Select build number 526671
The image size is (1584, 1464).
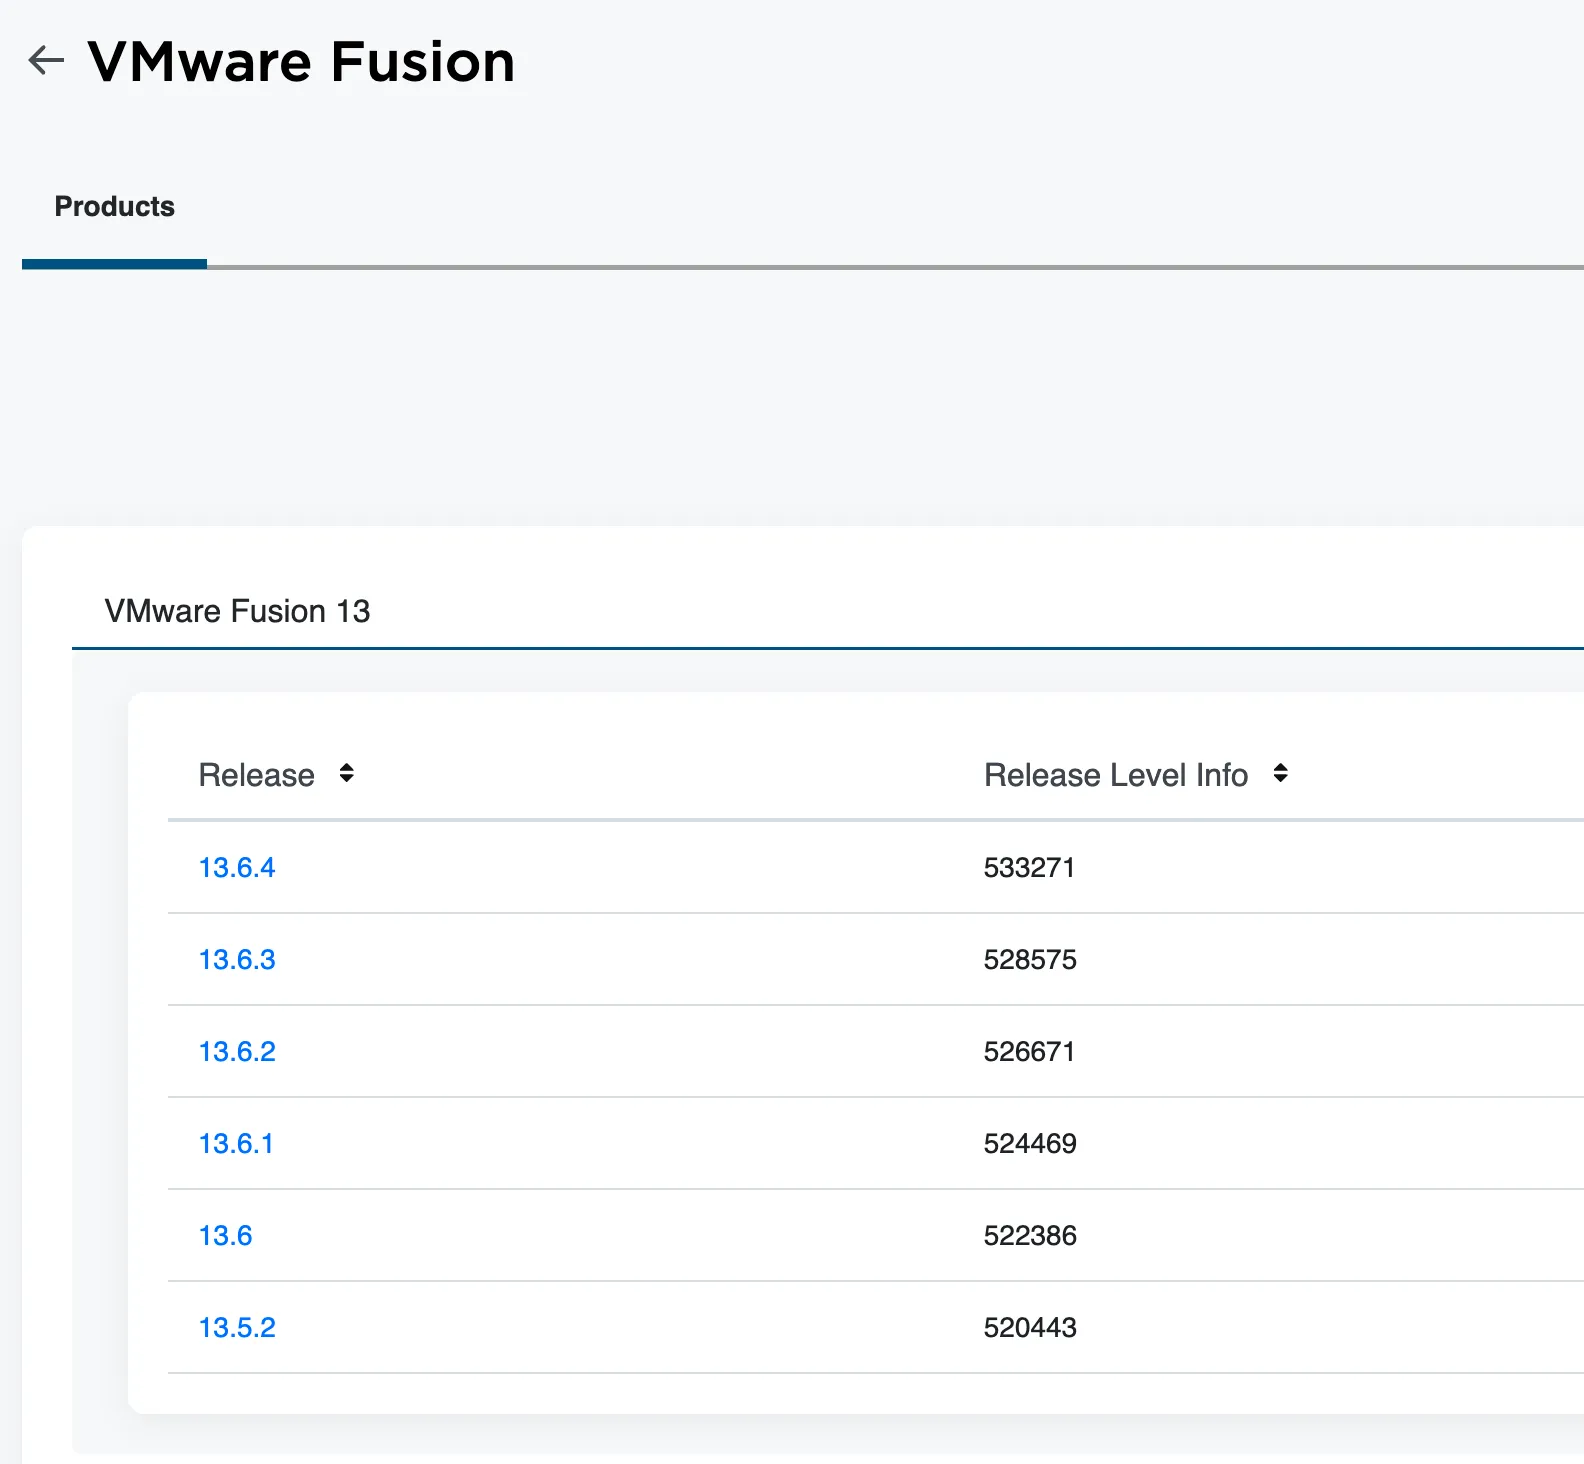pos(1029,1051)
